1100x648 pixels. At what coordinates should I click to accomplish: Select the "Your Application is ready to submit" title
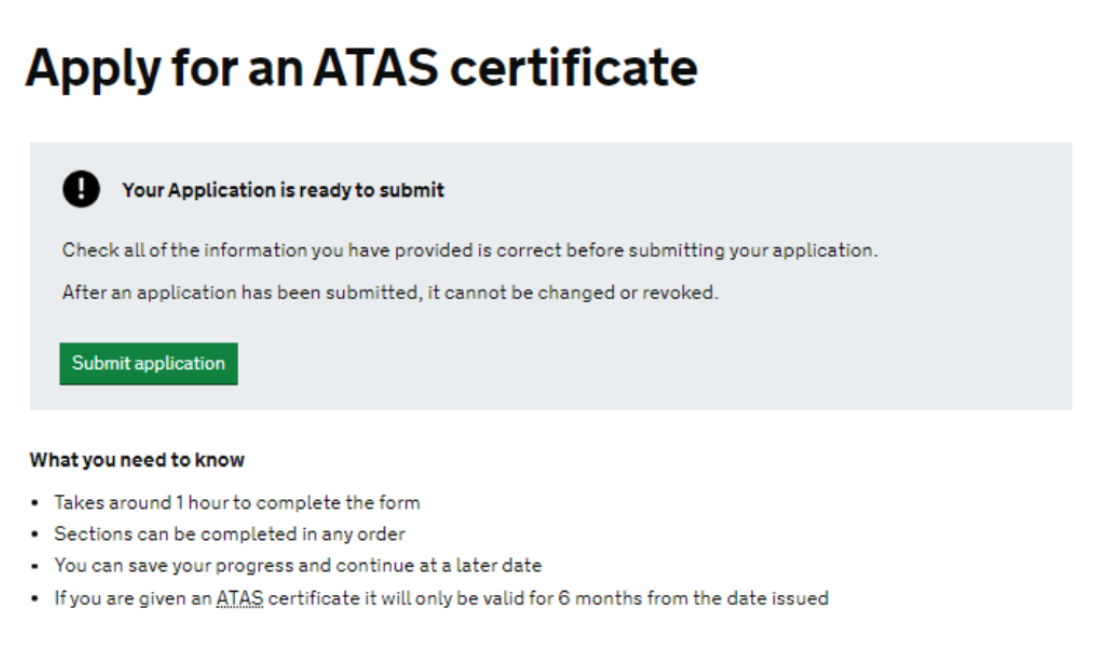283,190
